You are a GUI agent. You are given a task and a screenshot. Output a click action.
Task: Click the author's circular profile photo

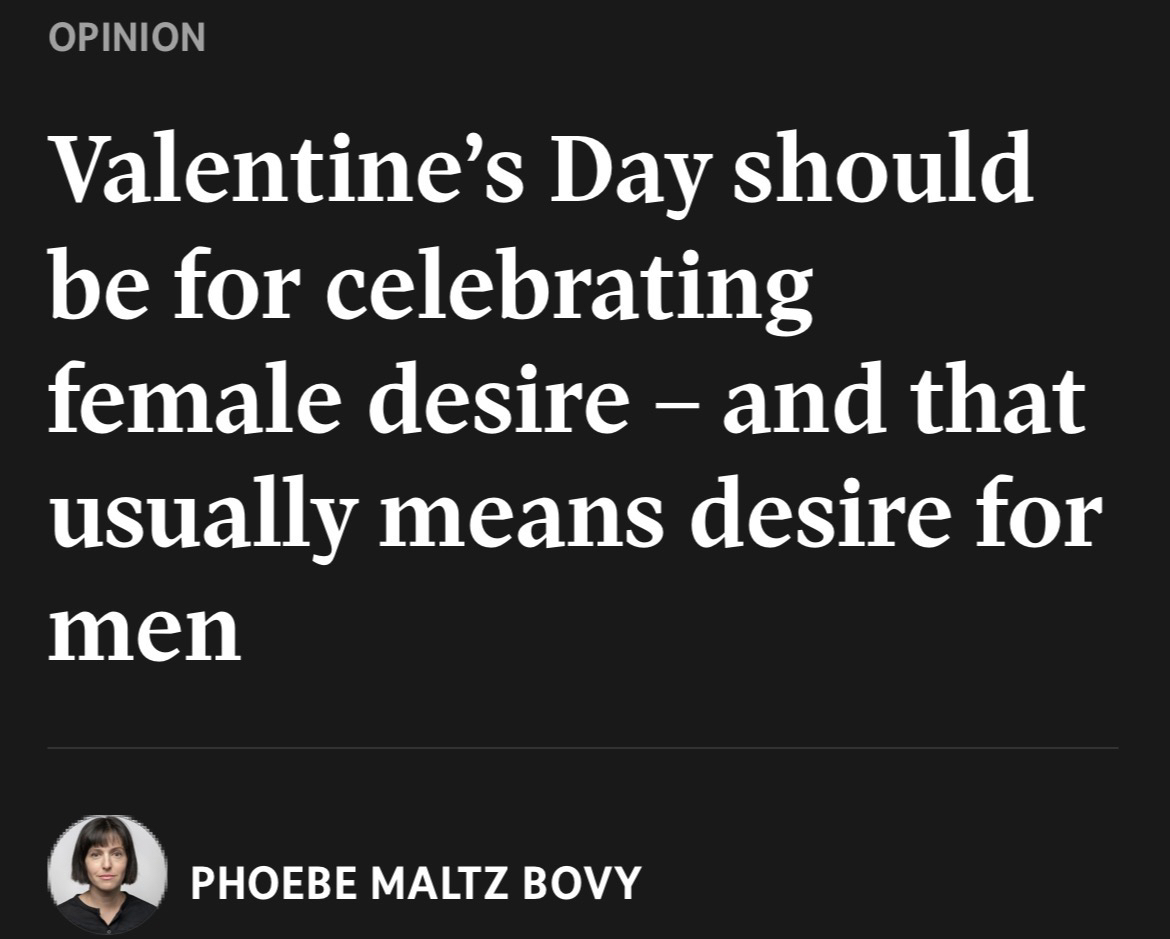[x=107, y=874]
